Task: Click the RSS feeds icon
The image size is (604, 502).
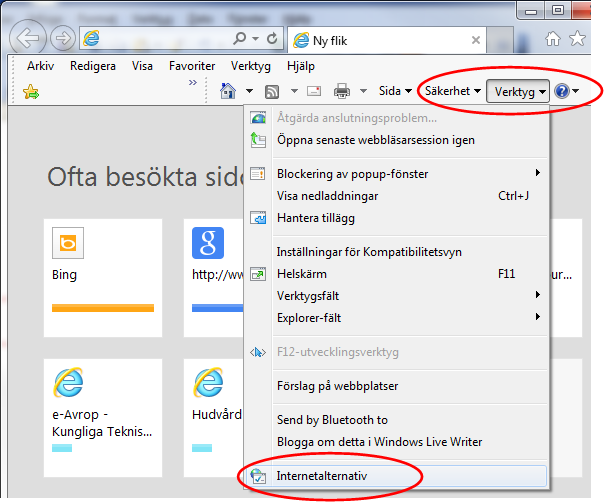Action: click(272, 91)
